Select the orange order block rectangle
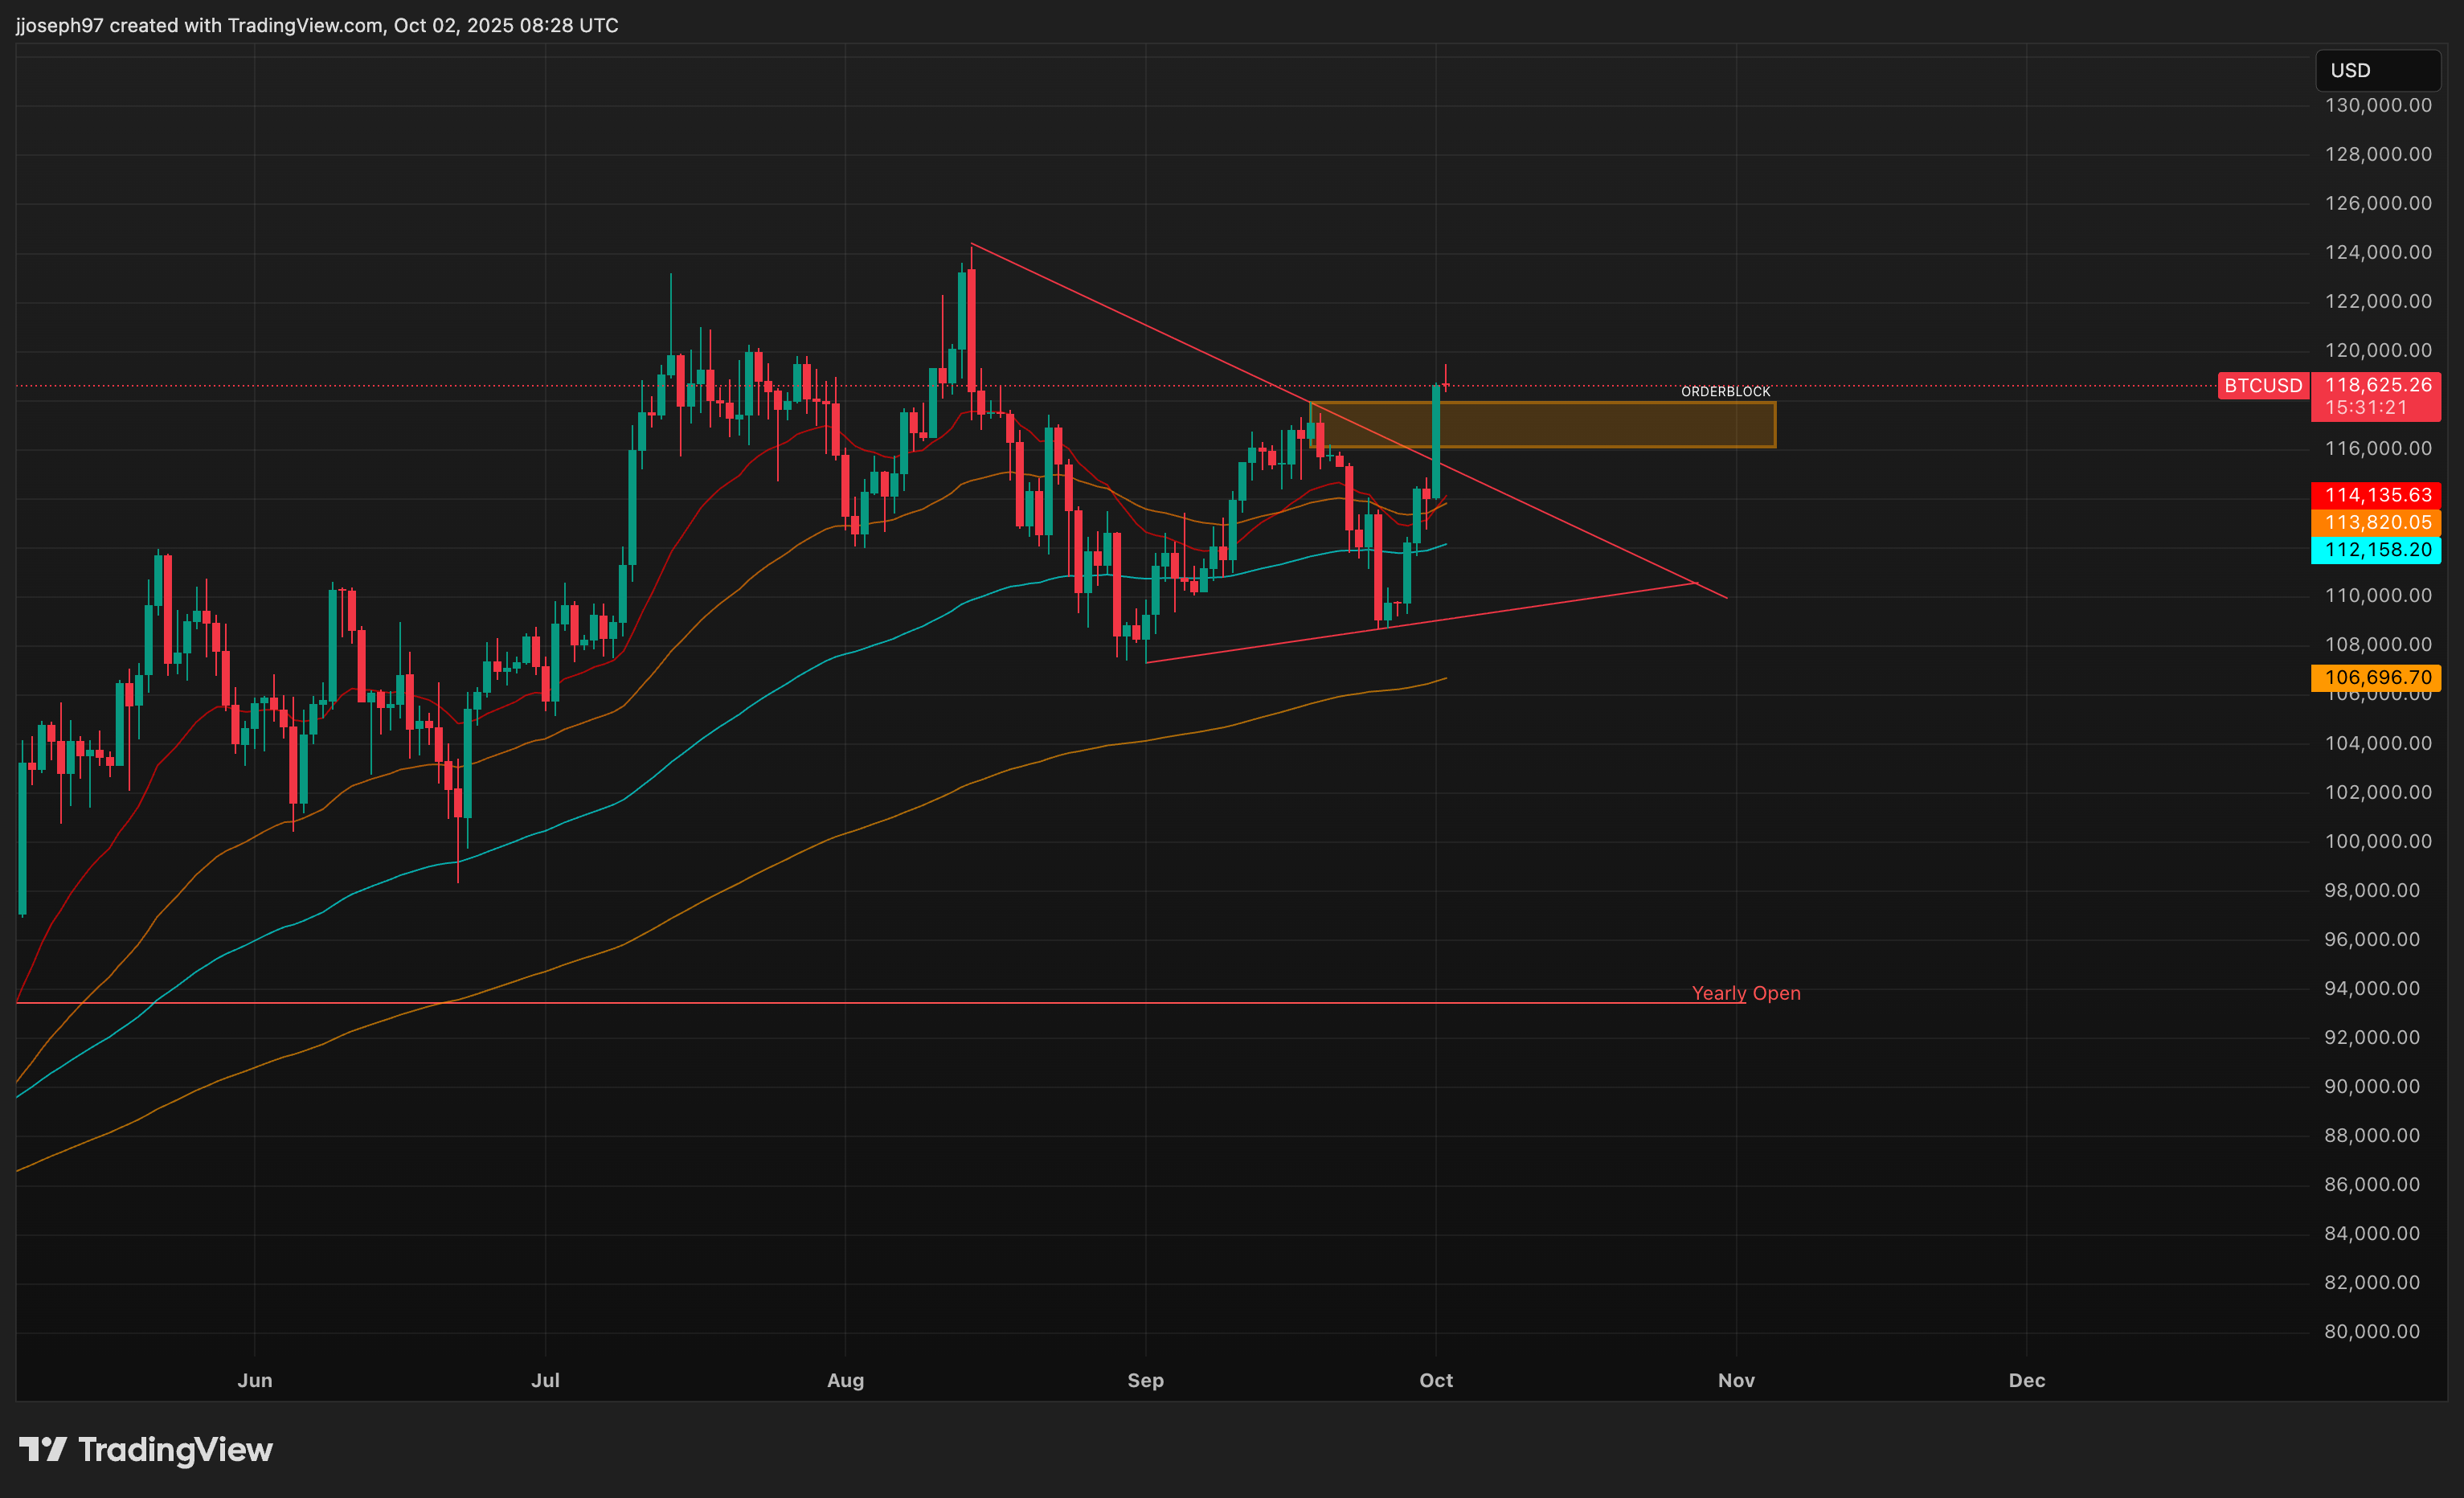 pyautogui.click(x=1600, y=425)
